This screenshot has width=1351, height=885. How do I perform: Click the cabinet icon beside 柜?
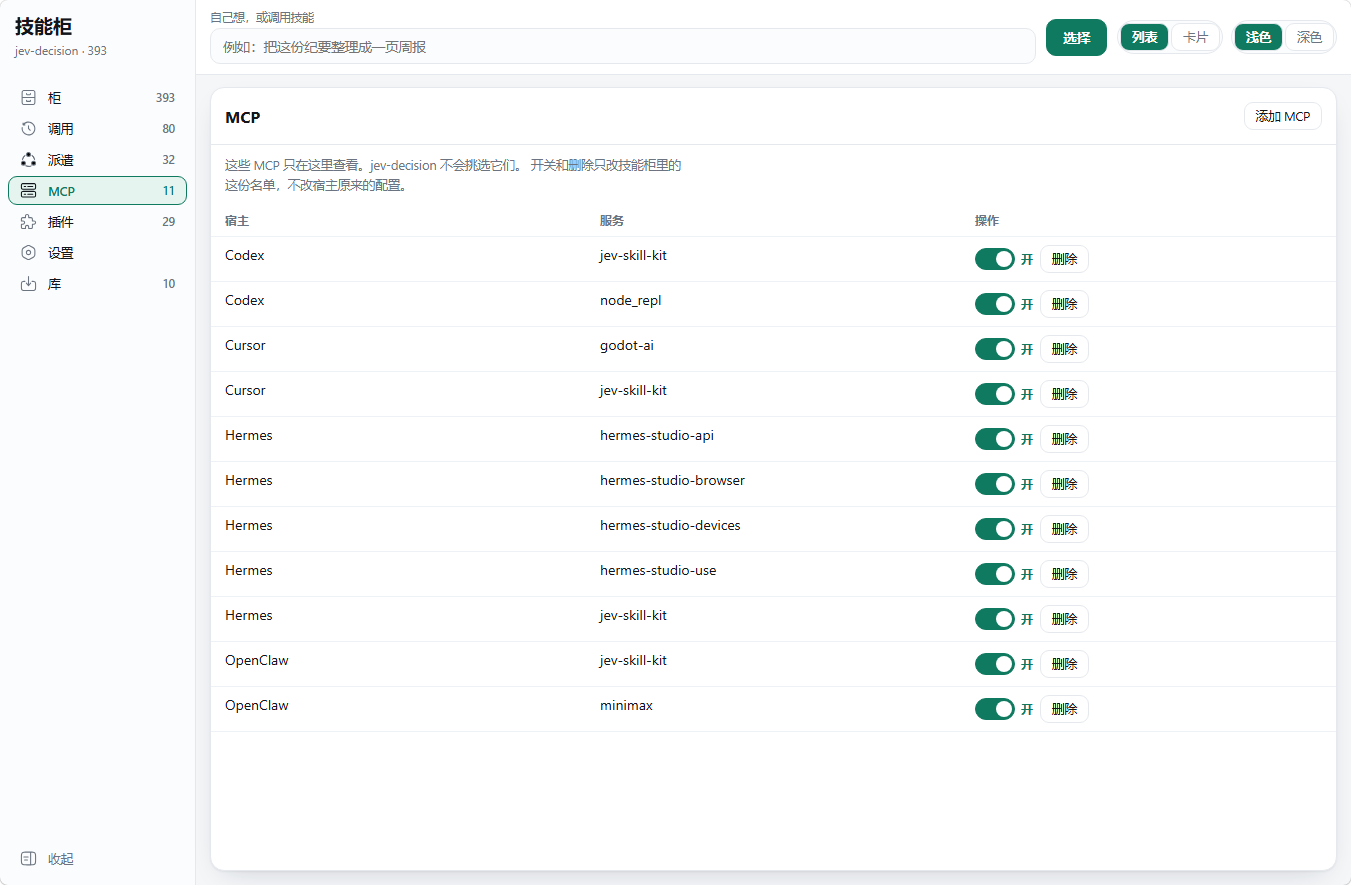(x=28, y=98)
